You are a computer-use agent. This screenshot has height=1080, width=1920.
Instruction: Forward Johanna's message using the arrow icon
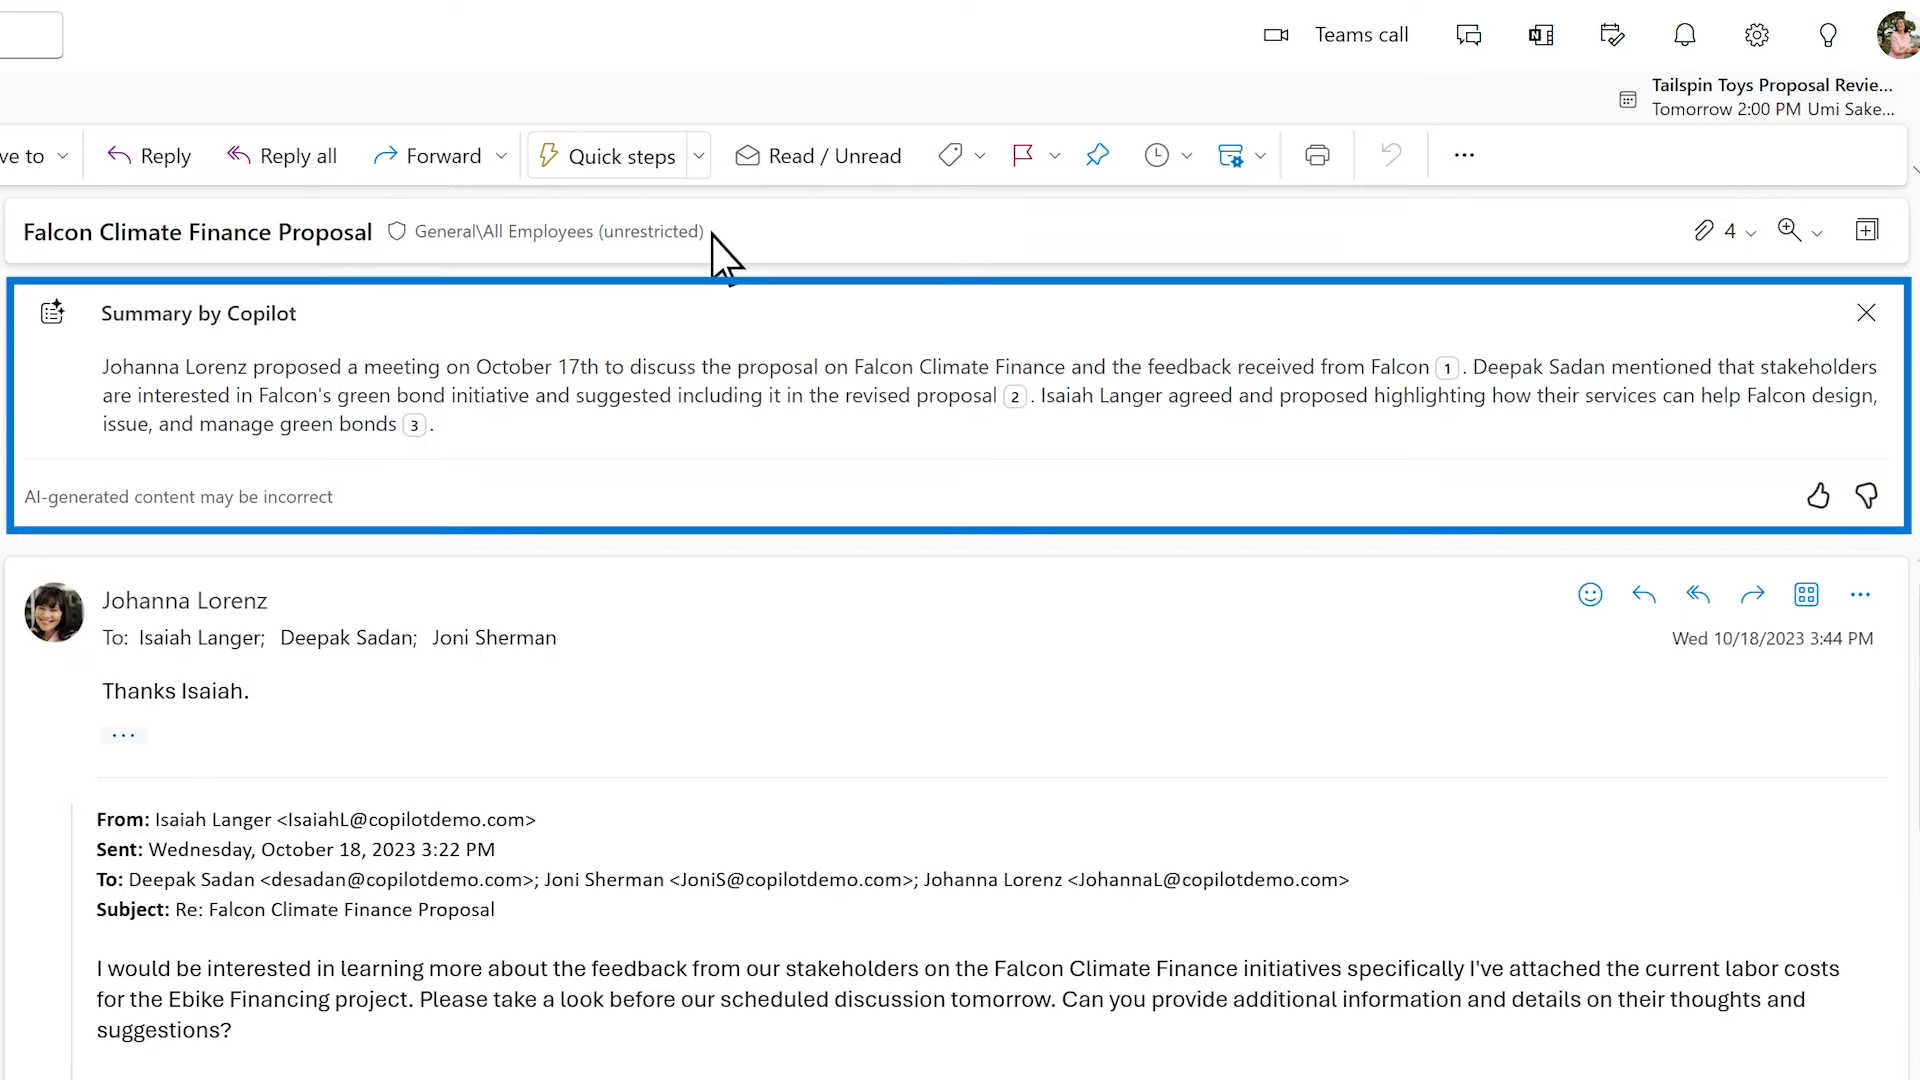tap(1753, 594)
